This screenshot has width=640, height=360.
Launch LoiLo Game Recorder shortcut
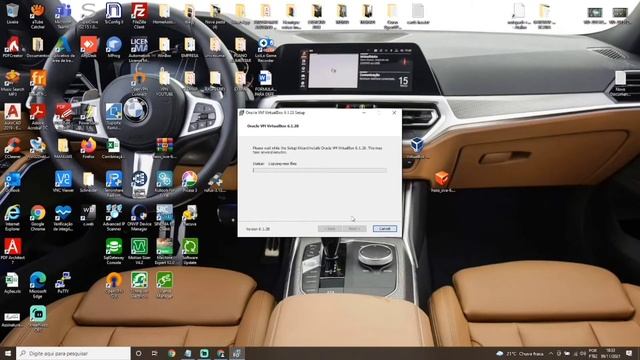(x=265, y=49)
